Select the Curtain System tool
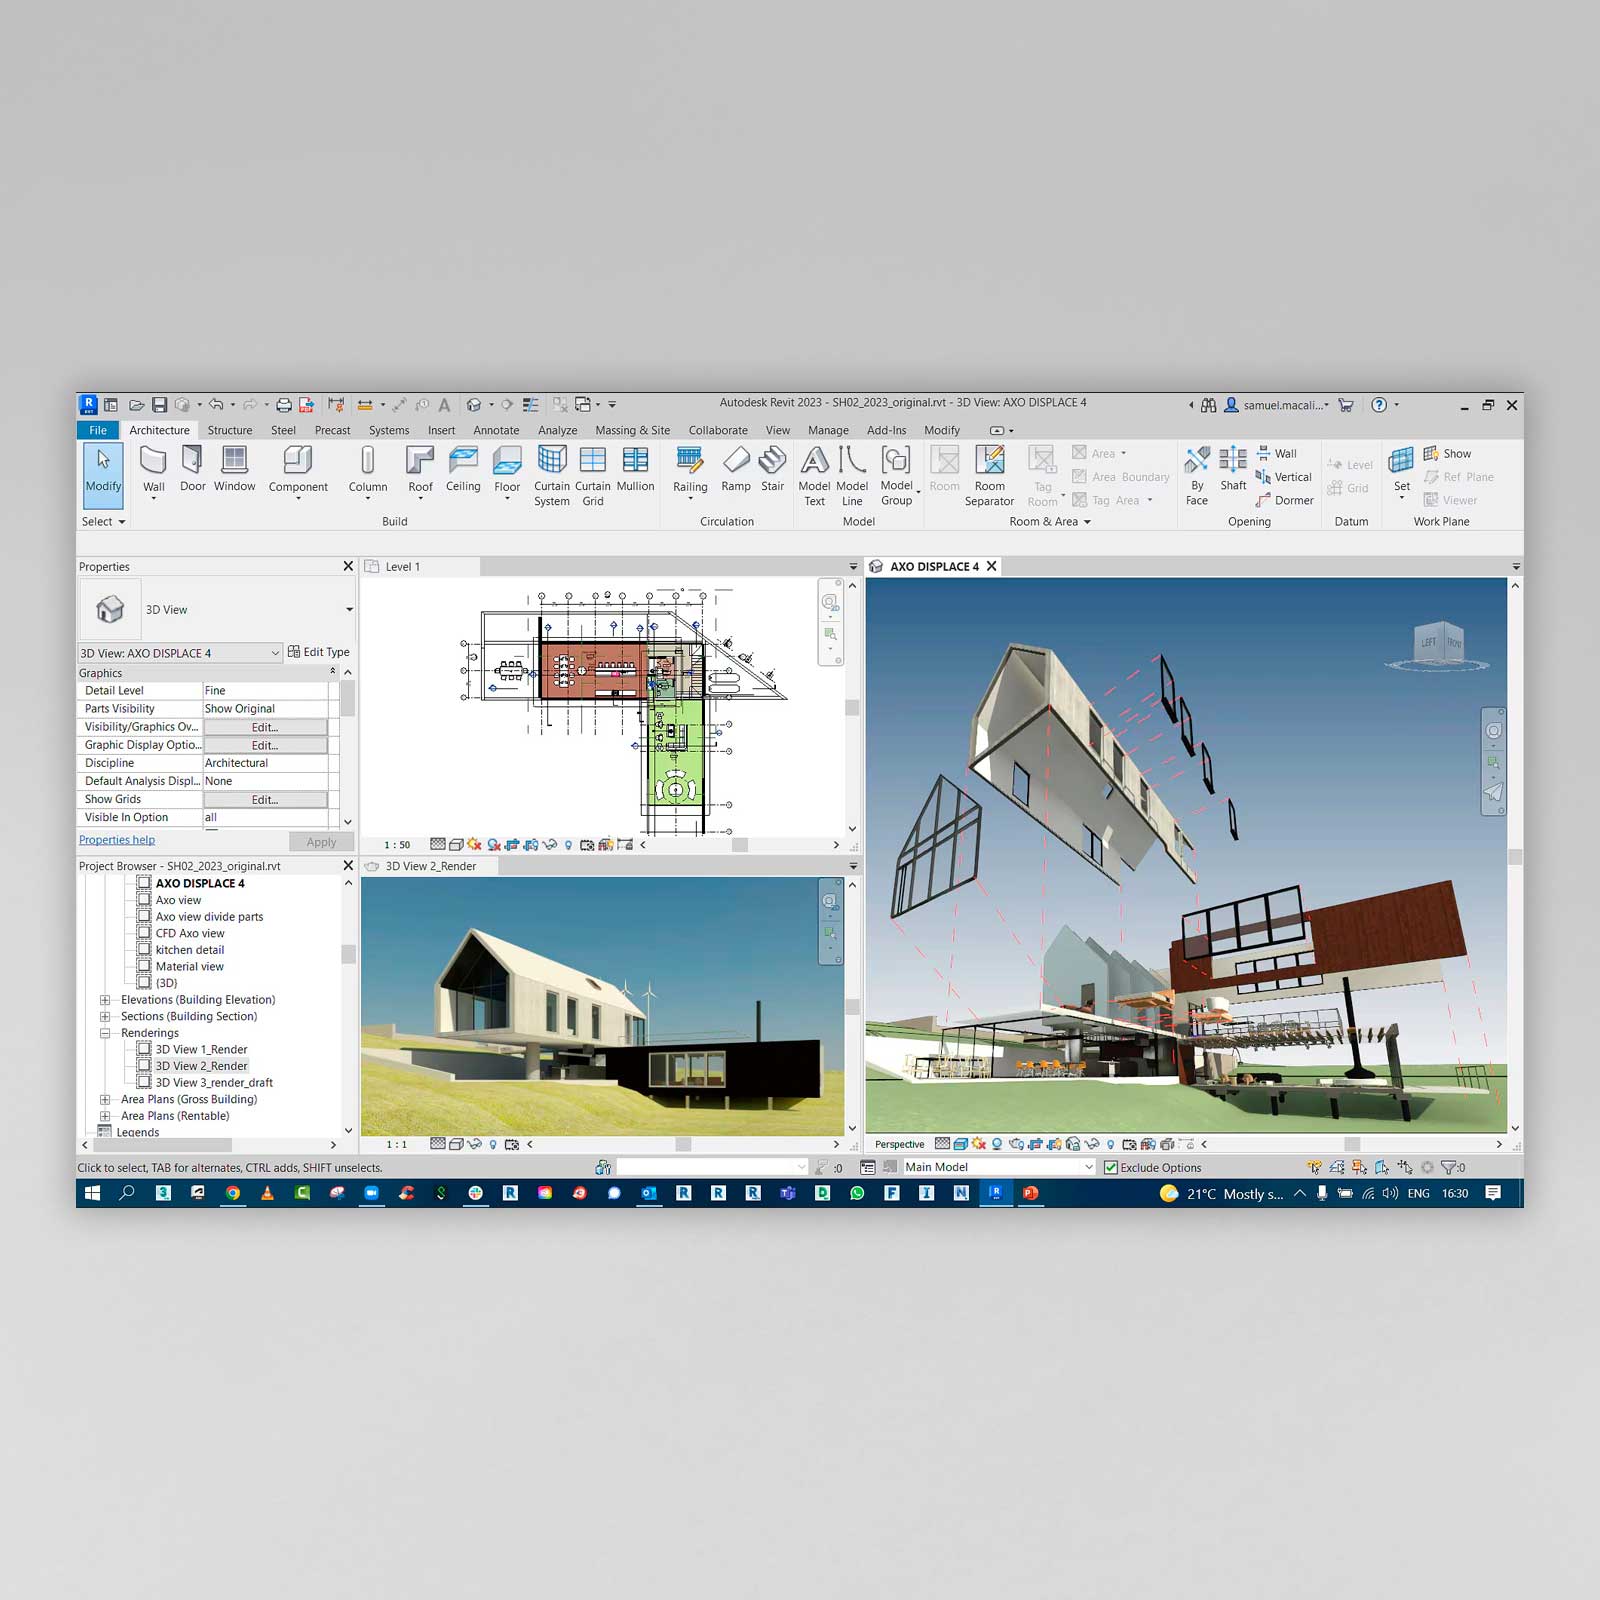Viewport: 1600px width, 1600px height. (x=552, y=476)
